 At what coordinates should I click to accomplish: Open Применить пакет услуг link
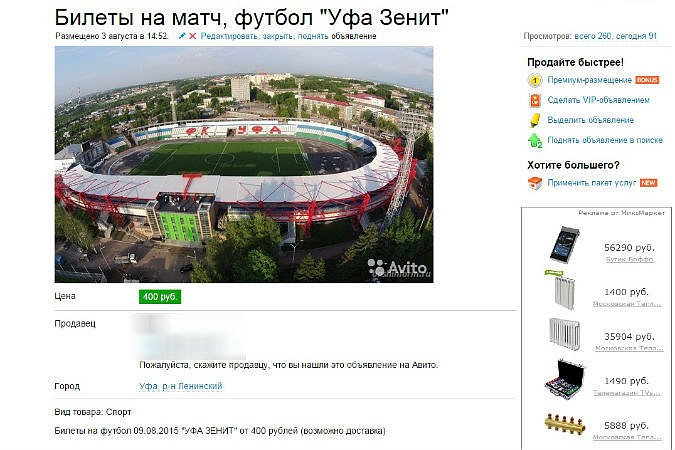[x=591, y=183]
